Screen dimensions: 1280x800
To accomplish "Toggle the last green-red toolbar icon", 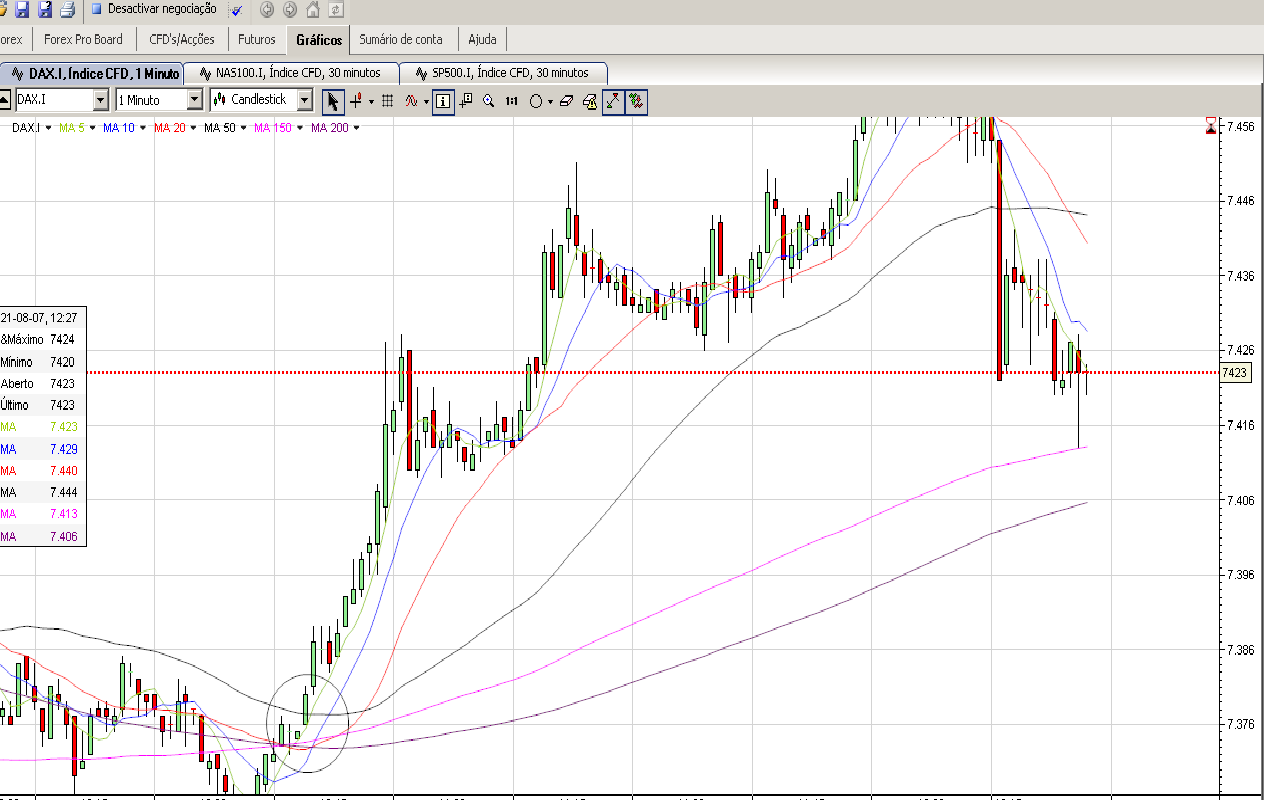I will (x=636, y=101).
